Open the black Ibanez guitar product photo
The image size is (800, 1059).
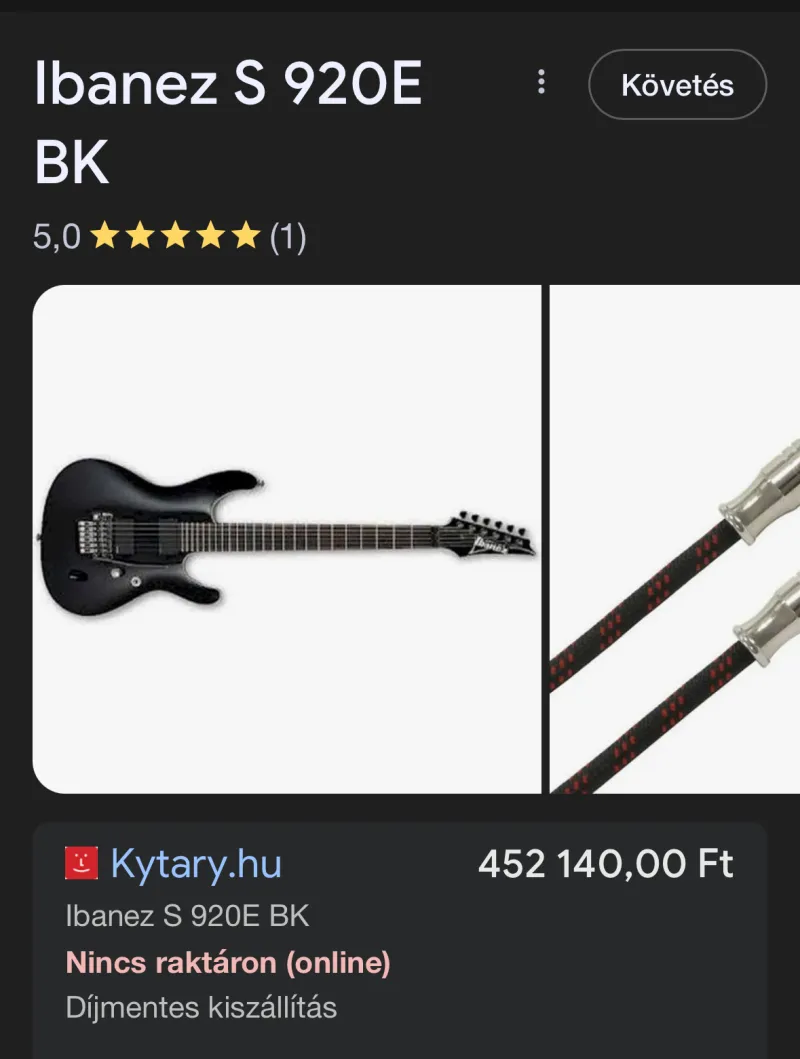(287, 539)
